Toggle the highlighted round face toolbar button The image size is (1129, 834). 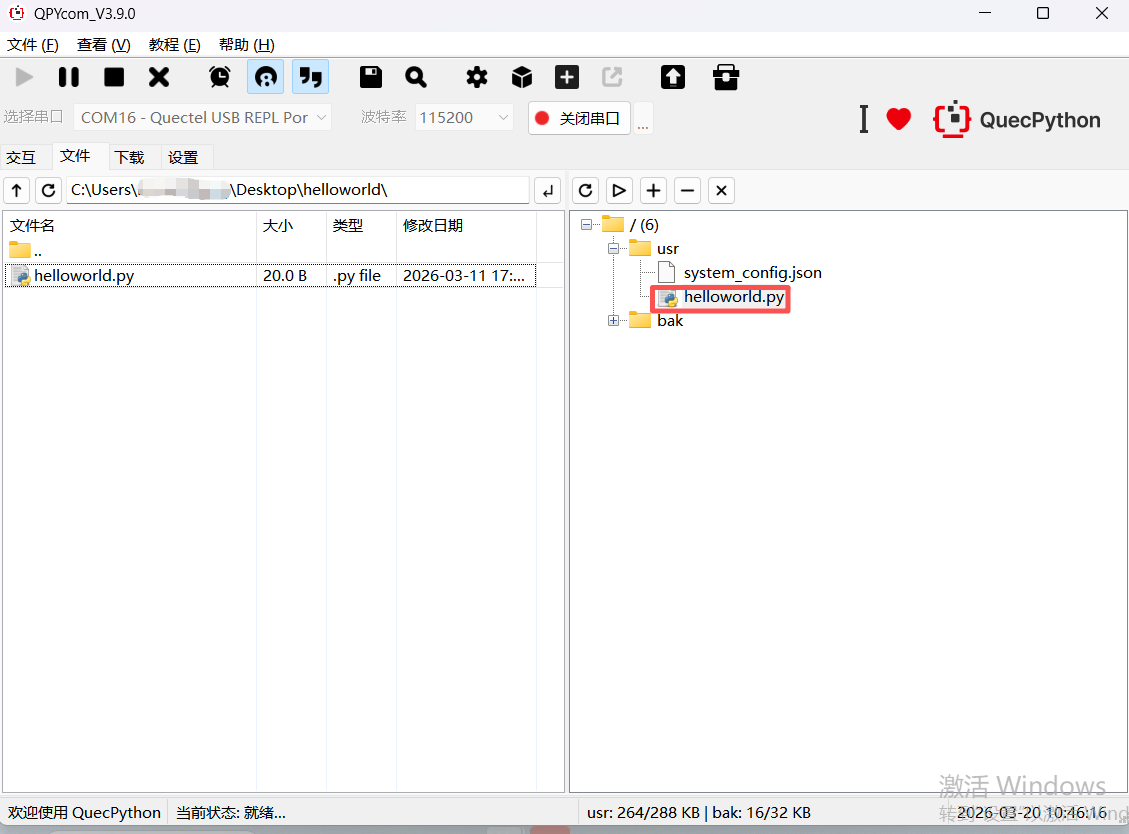click(265, 77)
